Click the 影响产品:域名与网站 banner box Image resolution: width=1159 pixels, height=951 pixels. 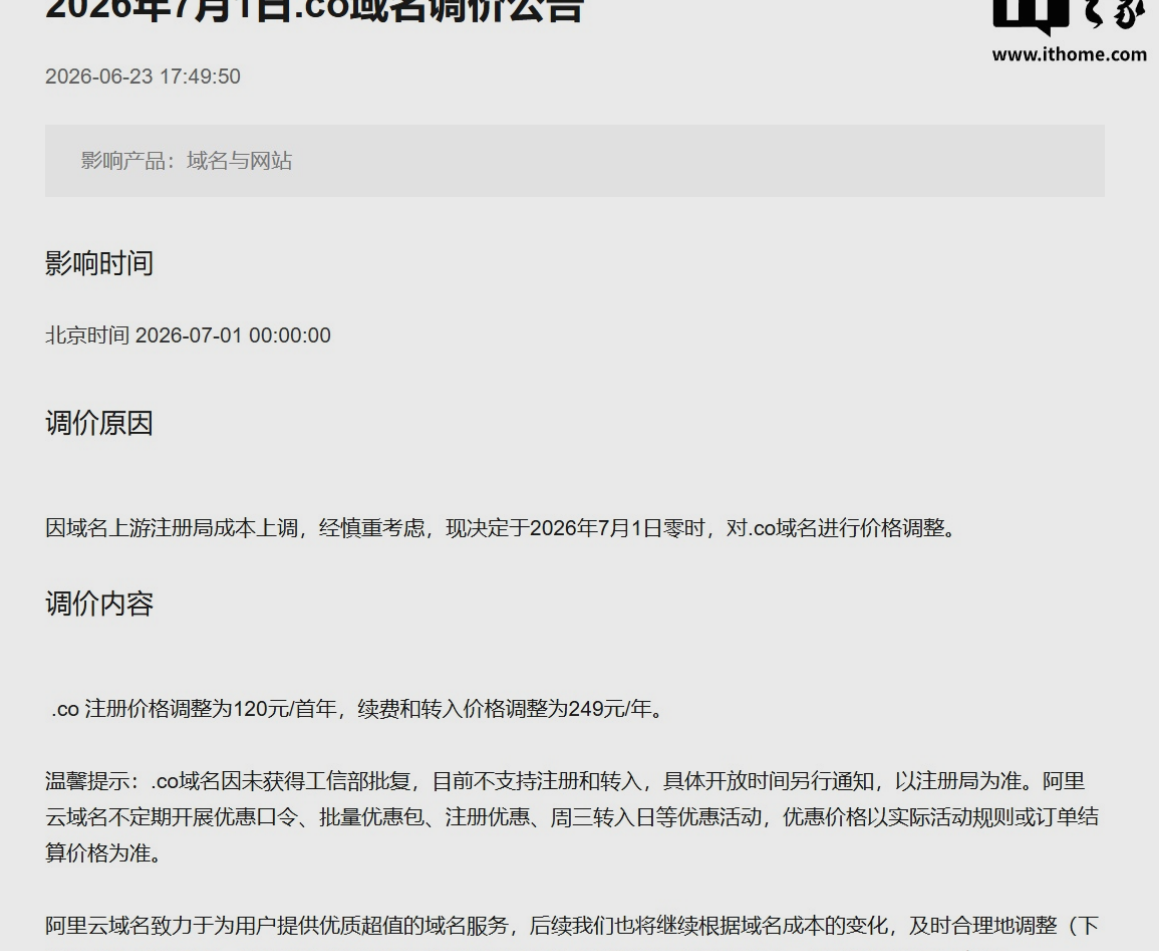tap(574, 160)
